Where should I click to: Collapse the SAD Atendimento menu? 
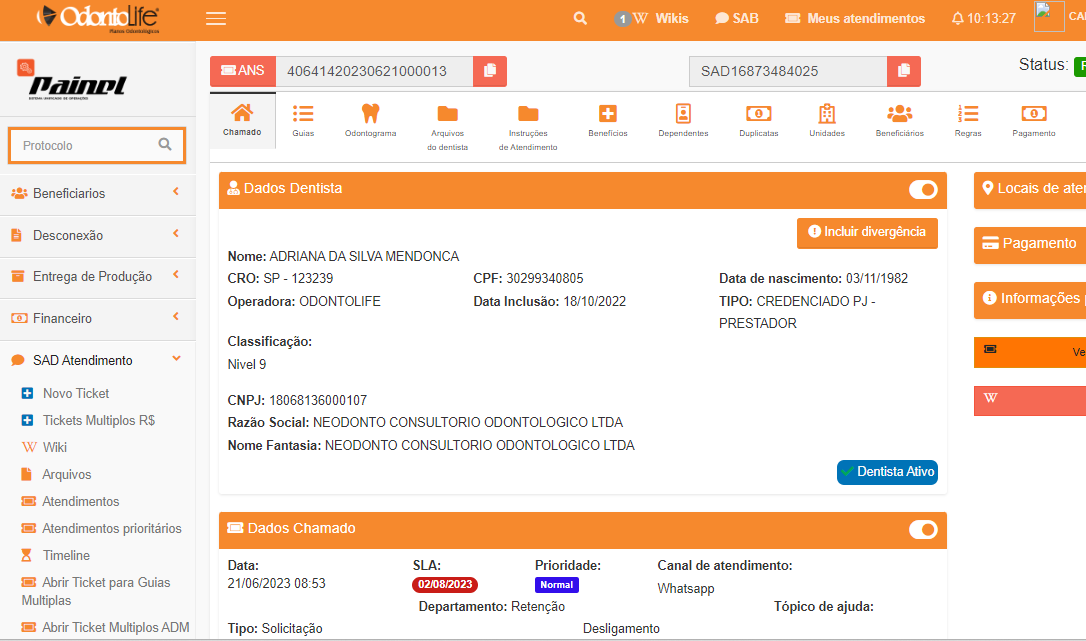tap(98, 360)
